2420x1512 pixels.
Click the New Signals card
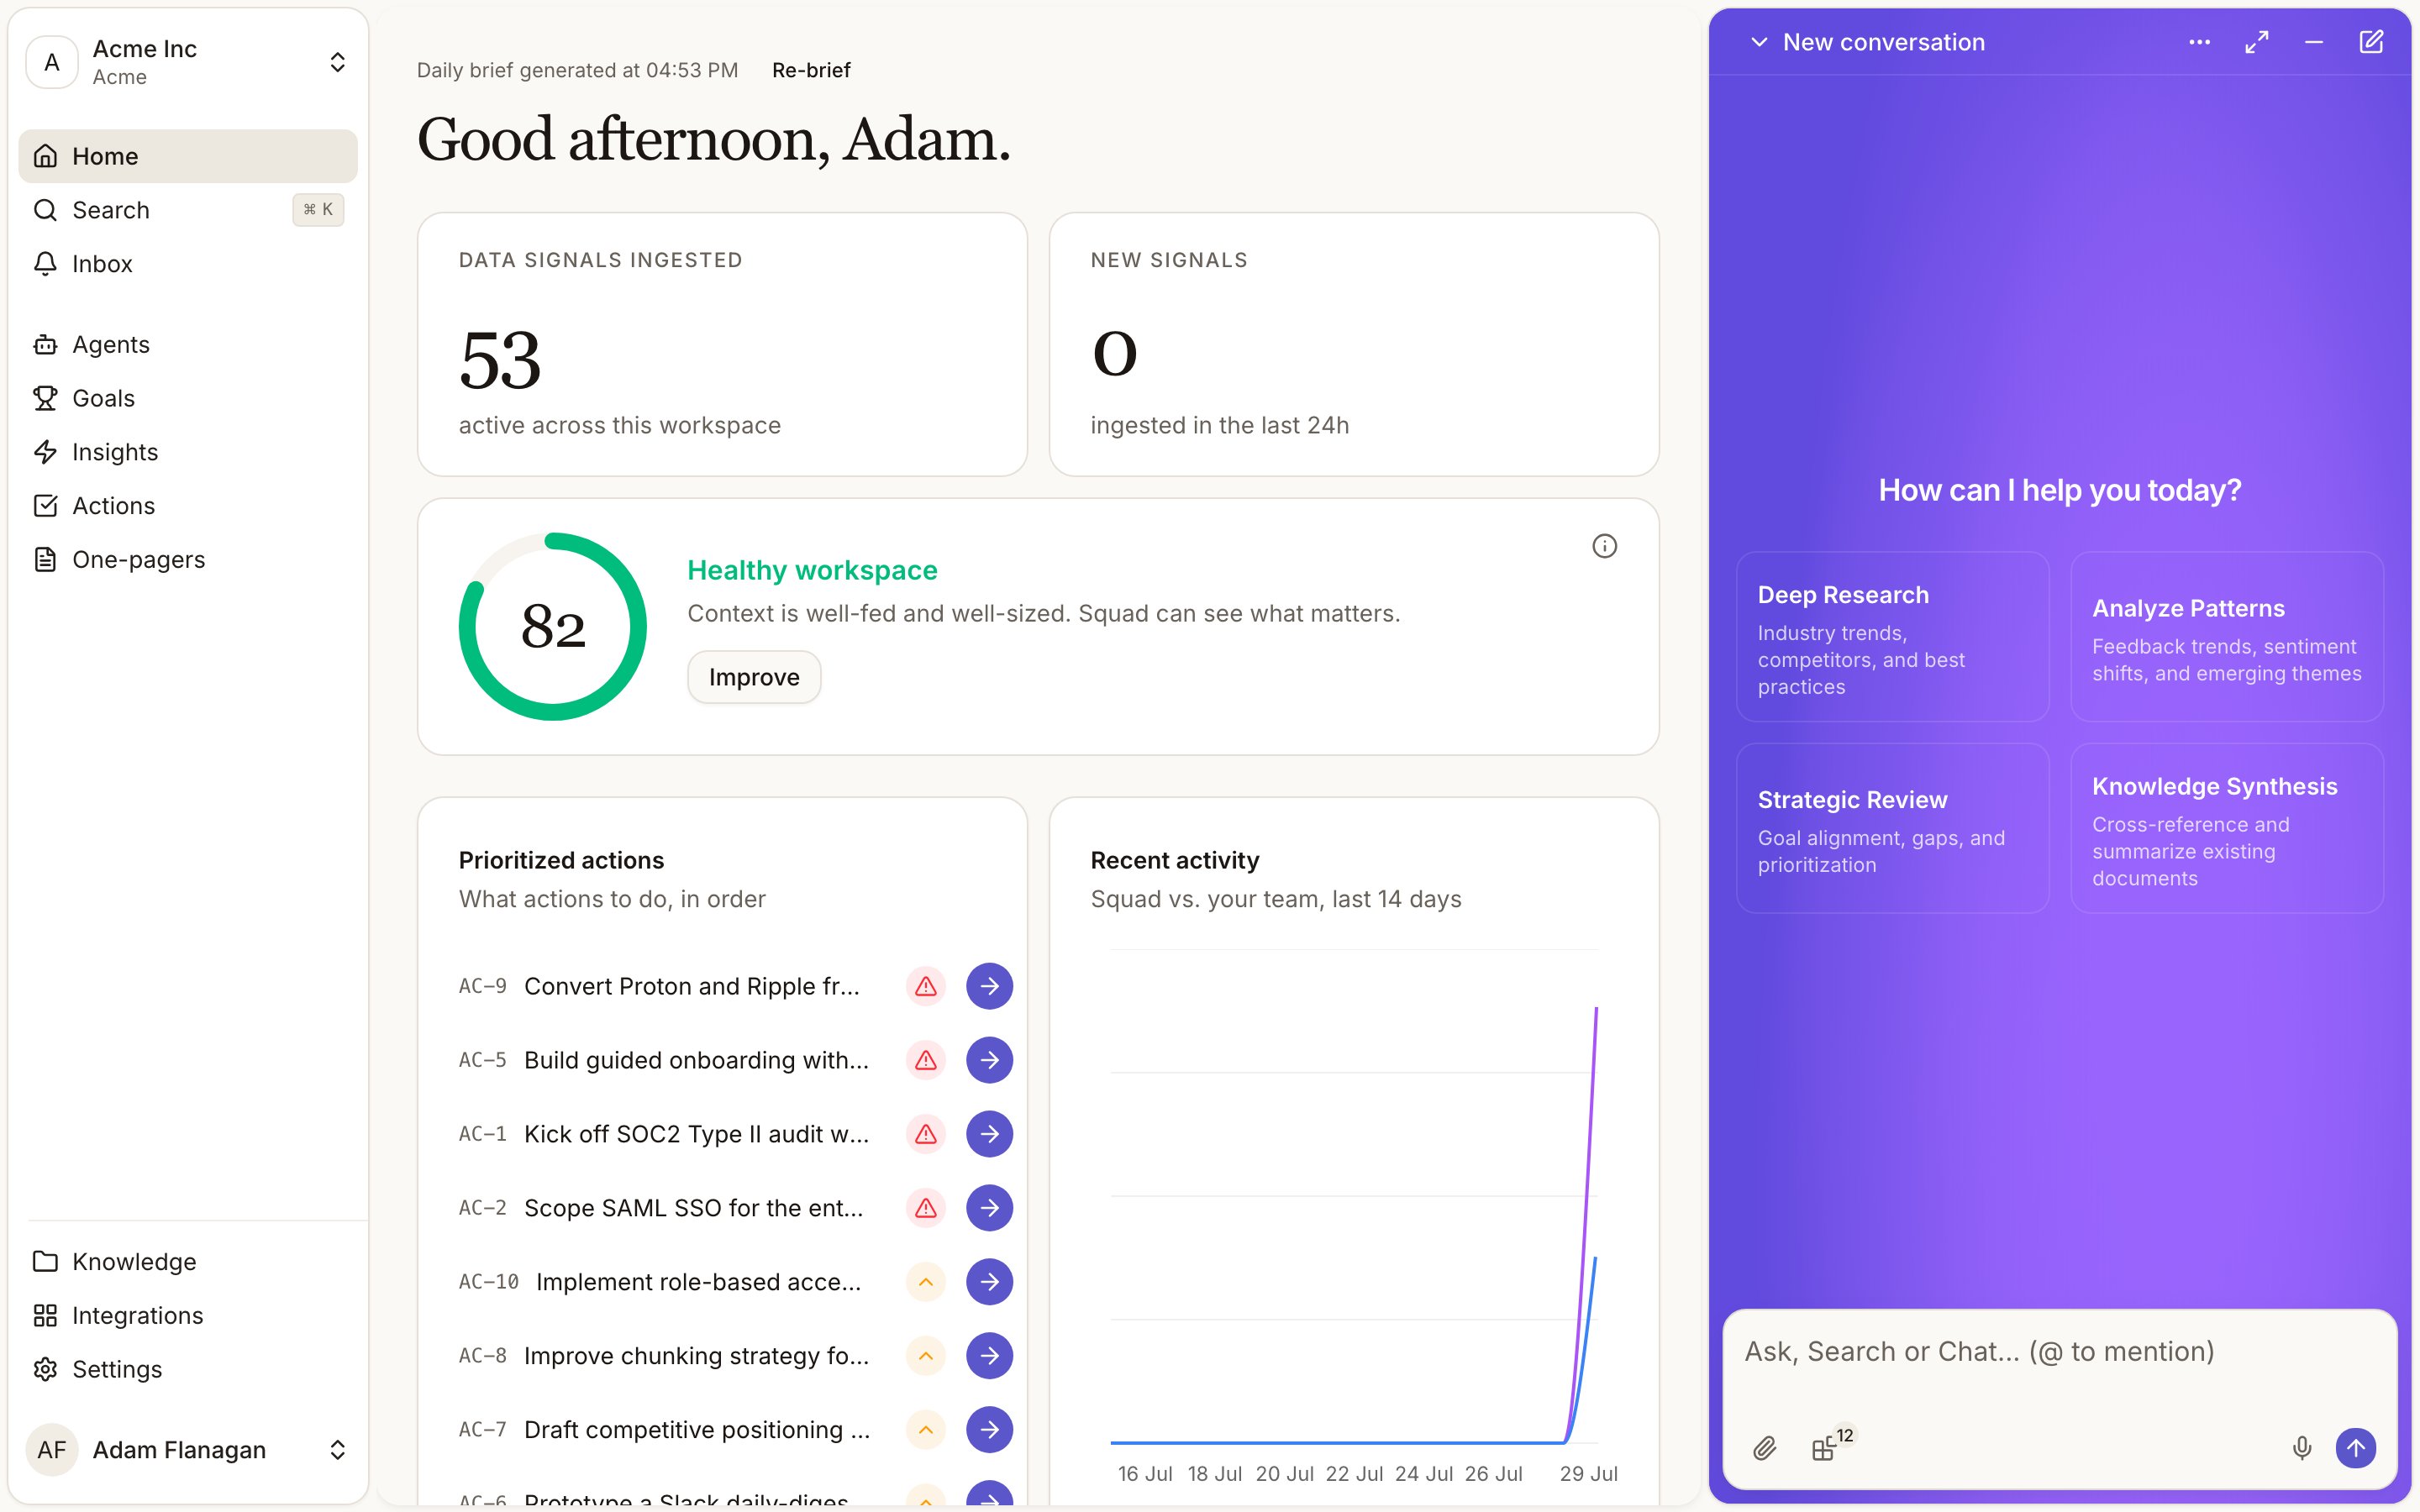(1354, 344)
